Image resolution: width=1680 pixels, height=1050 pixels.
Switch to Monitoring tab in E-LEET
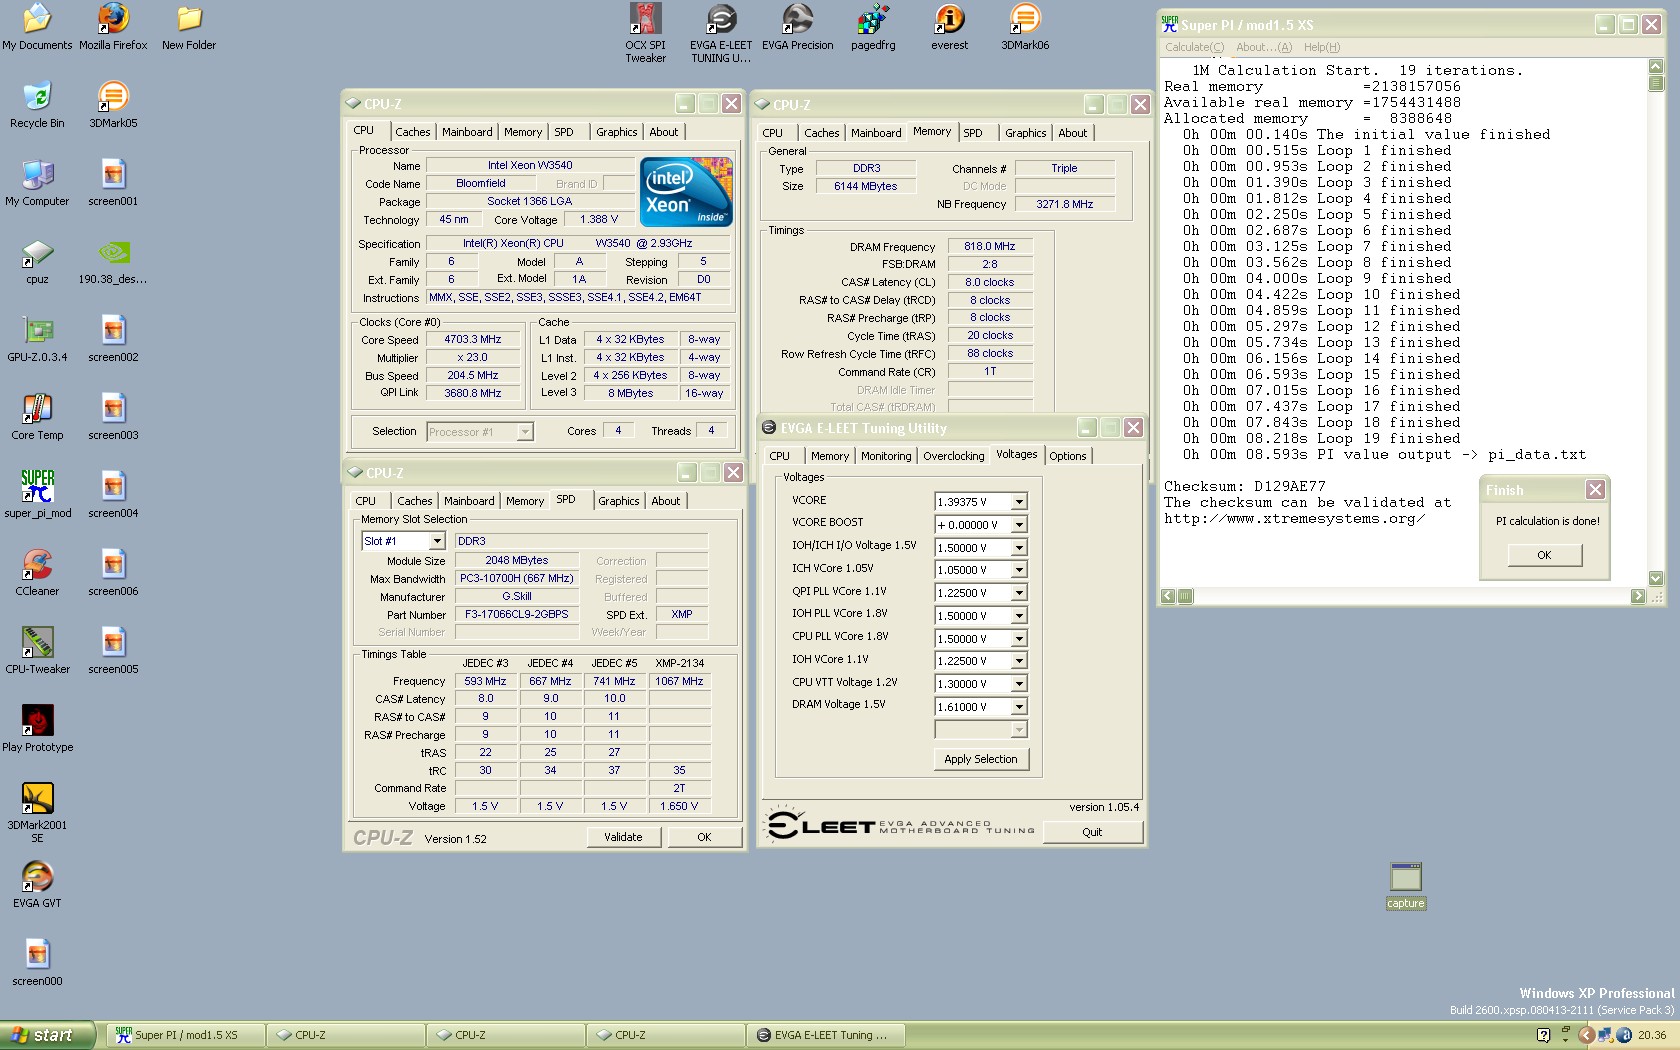tap(885, 456)
